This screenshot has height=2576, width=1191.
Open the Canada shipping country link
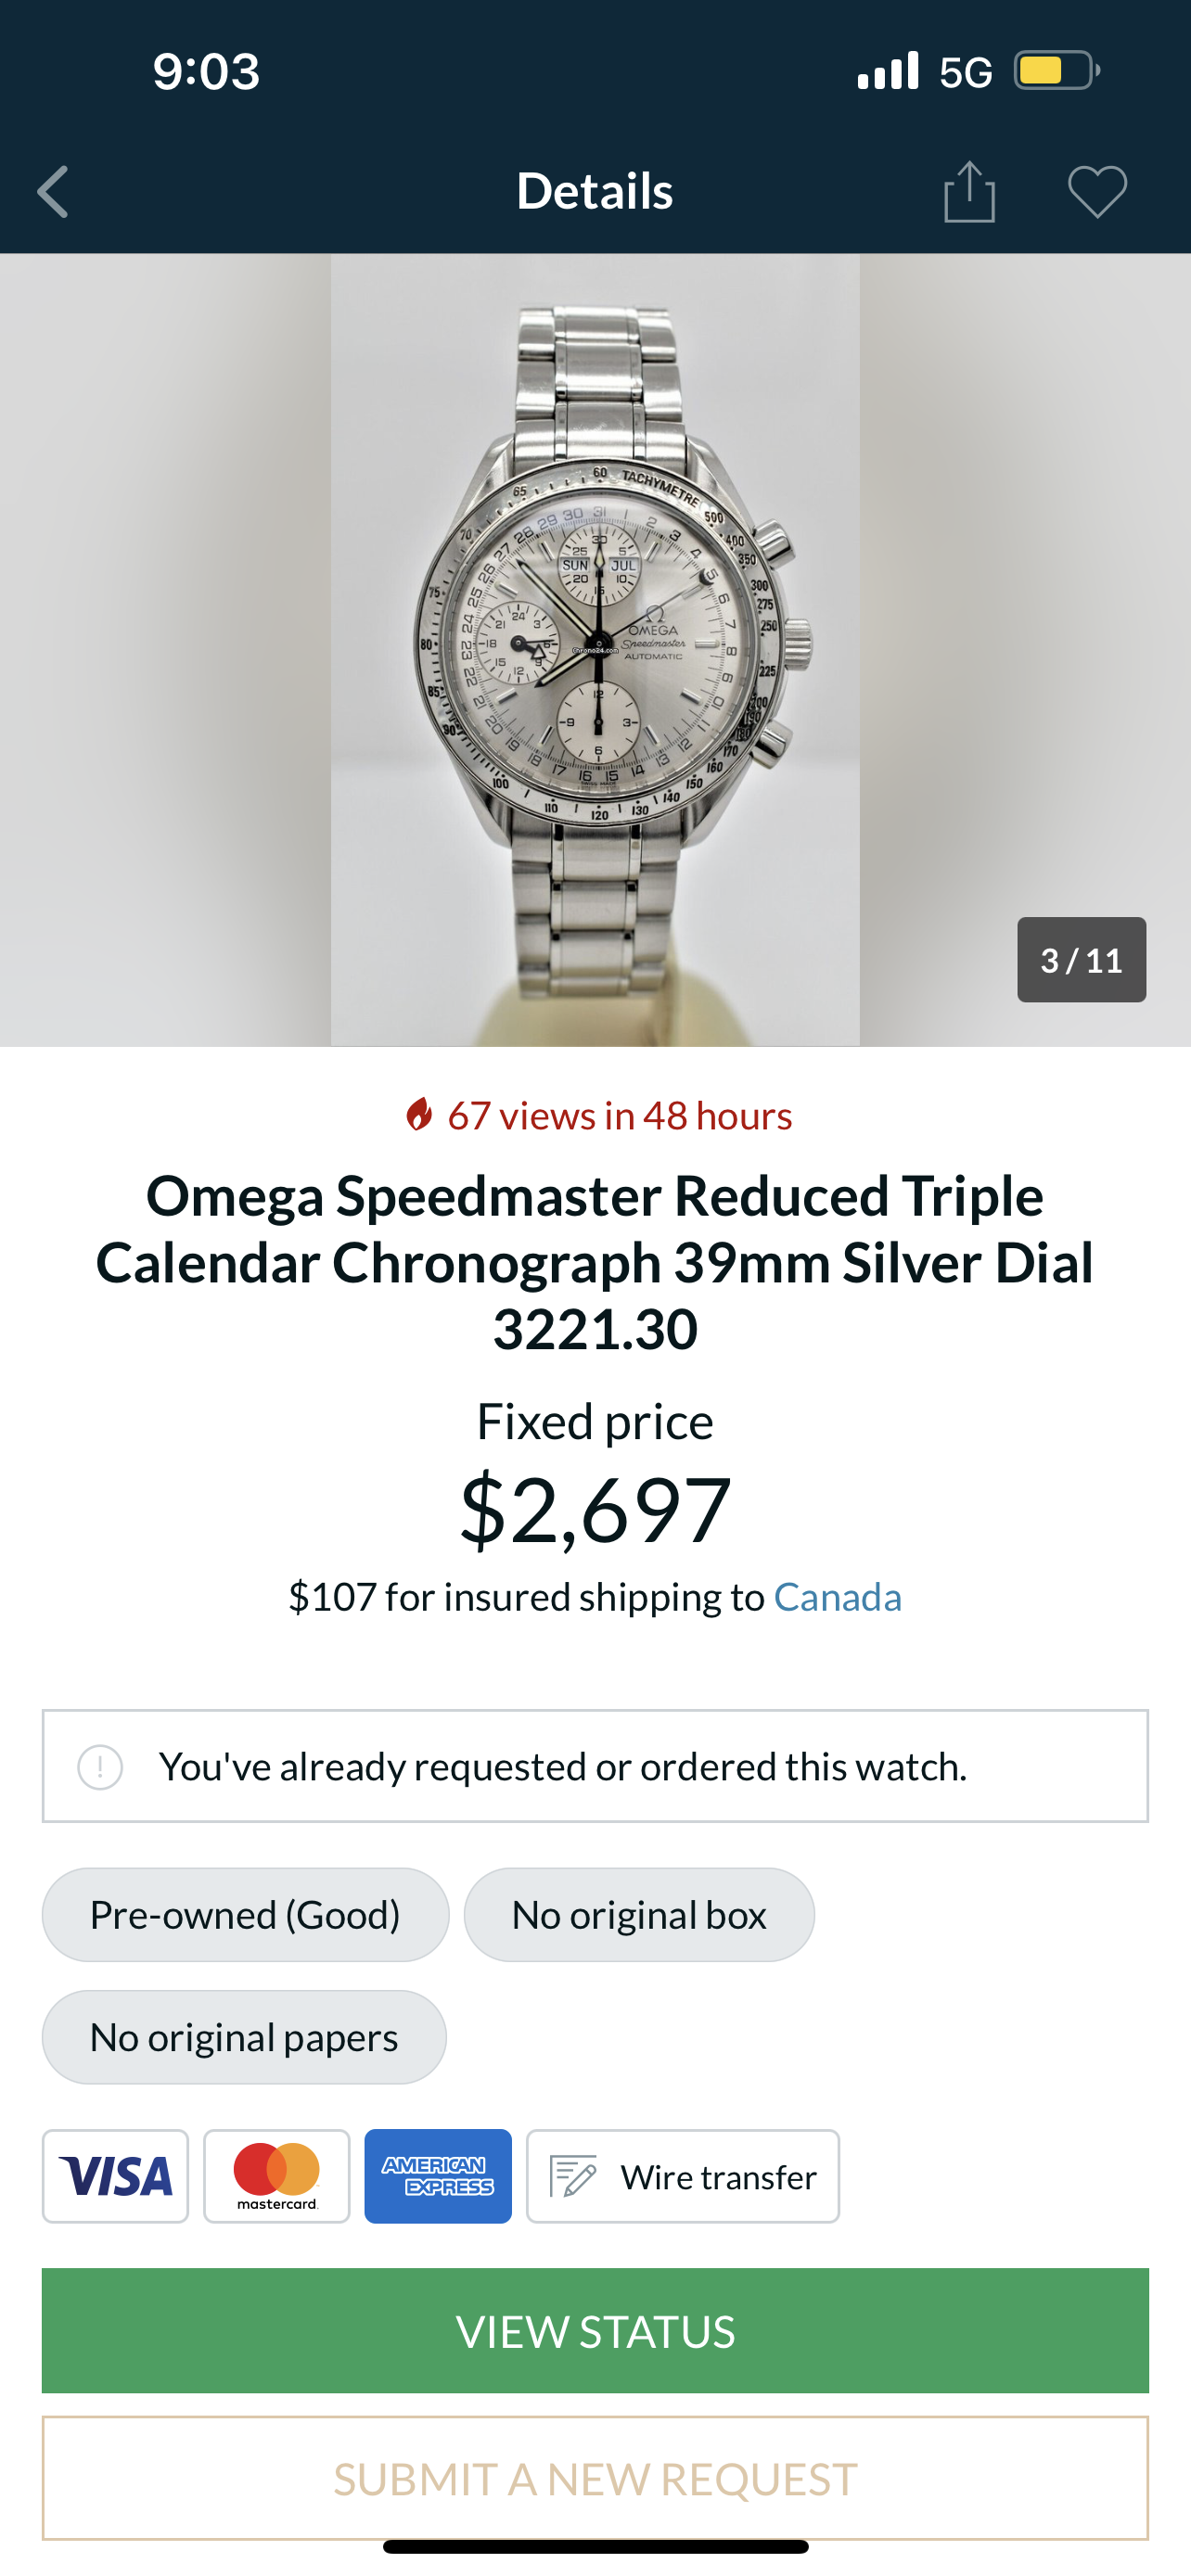[x=837, y=1597]
